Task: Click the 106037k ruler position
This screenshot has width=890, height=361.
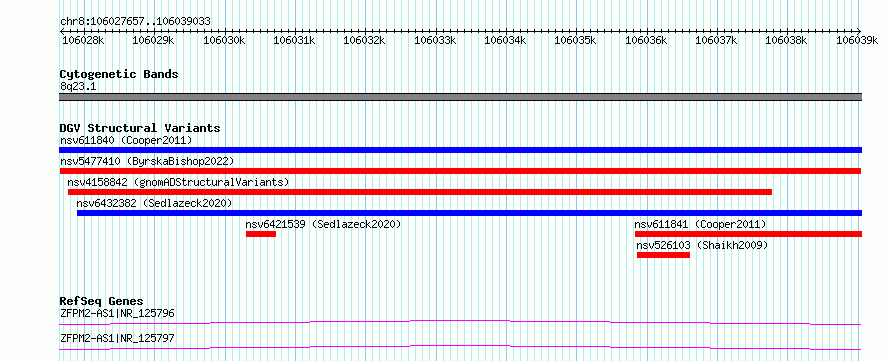Action: [x=716, y=40]
